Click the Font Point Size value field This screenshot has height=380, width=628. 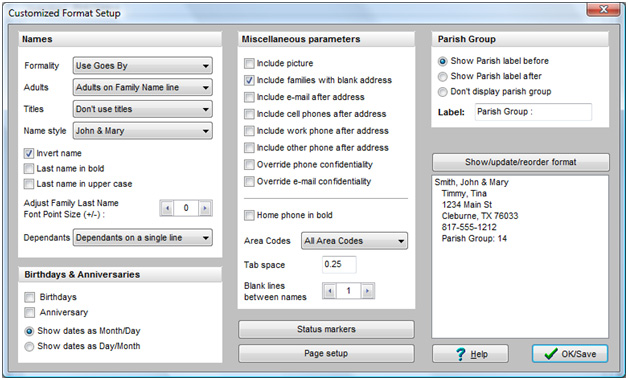click(x=186, y=208)
